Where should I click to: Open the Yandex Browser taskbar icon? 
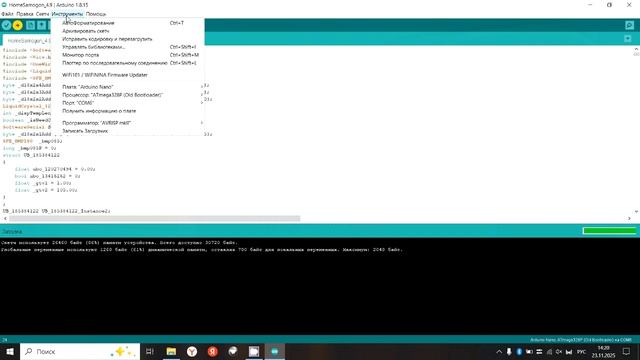pyautogui.click(x=192, y=351)
